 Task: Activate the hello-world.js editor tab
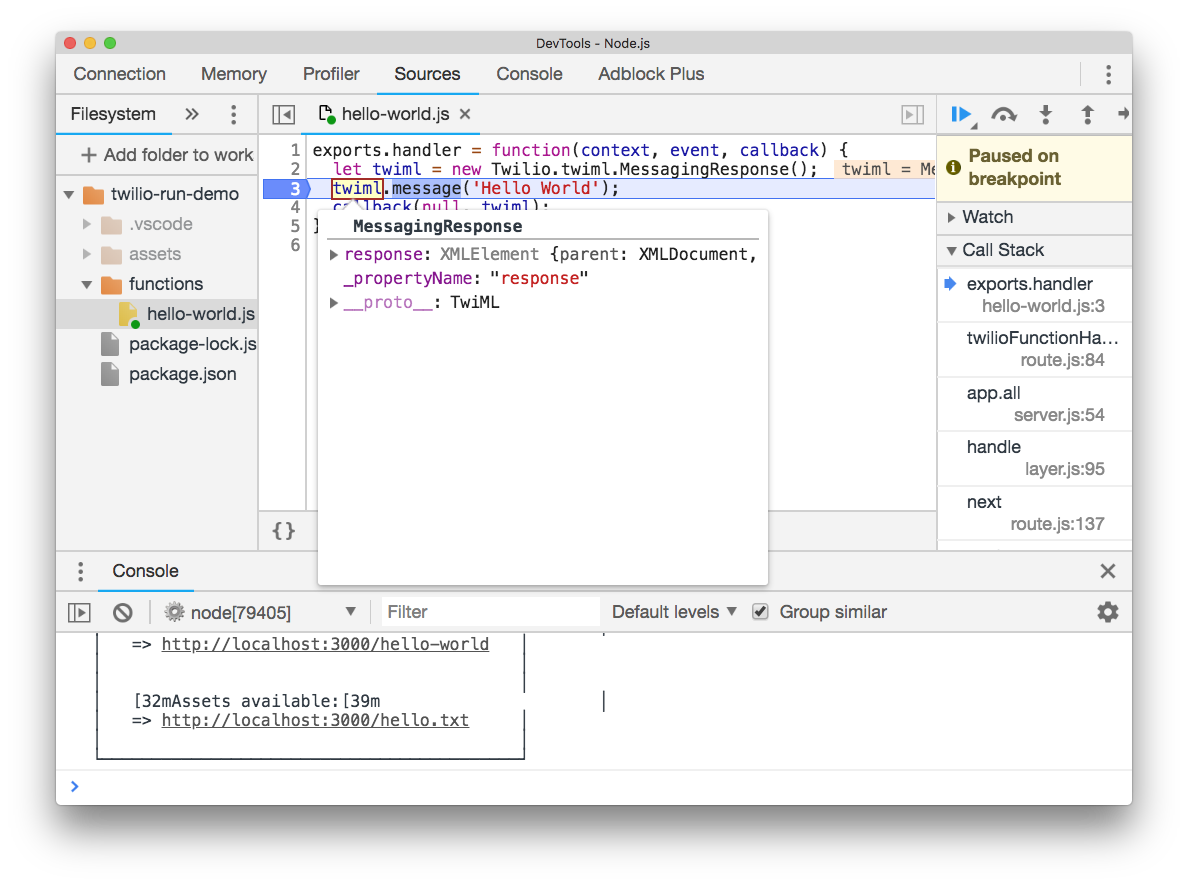(395, 114)
